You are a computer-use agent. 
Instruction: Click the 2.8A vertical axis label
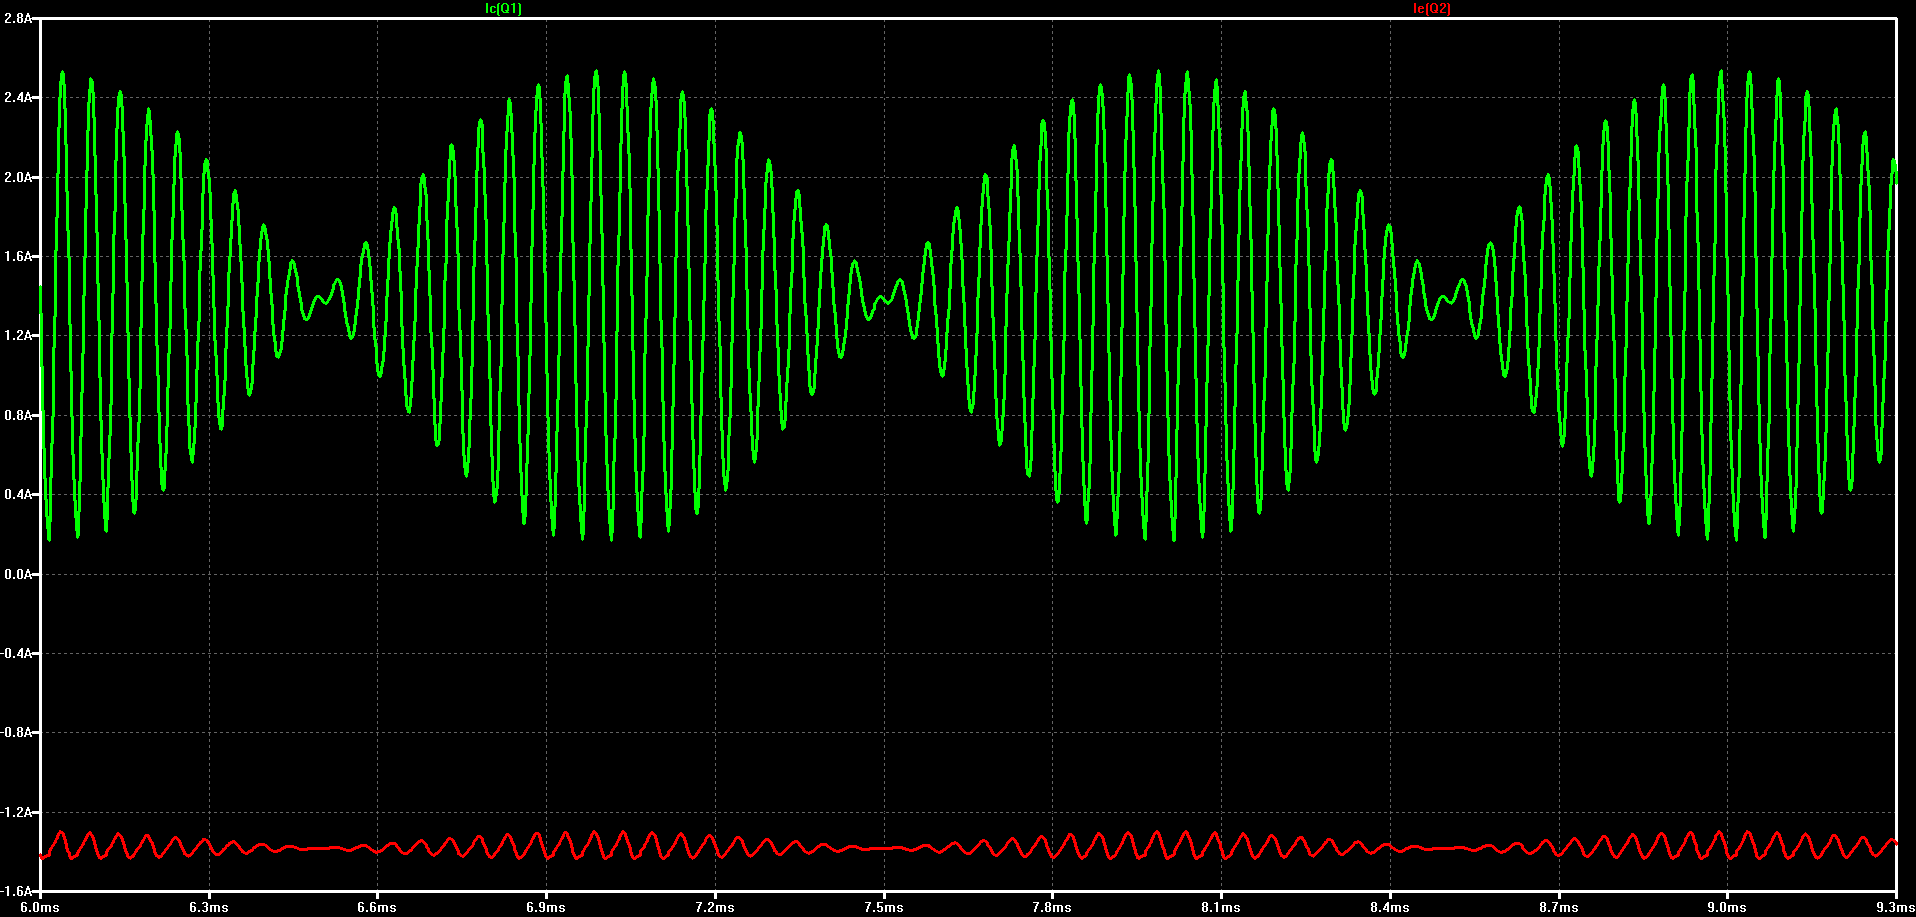click(x=18, y=18)
